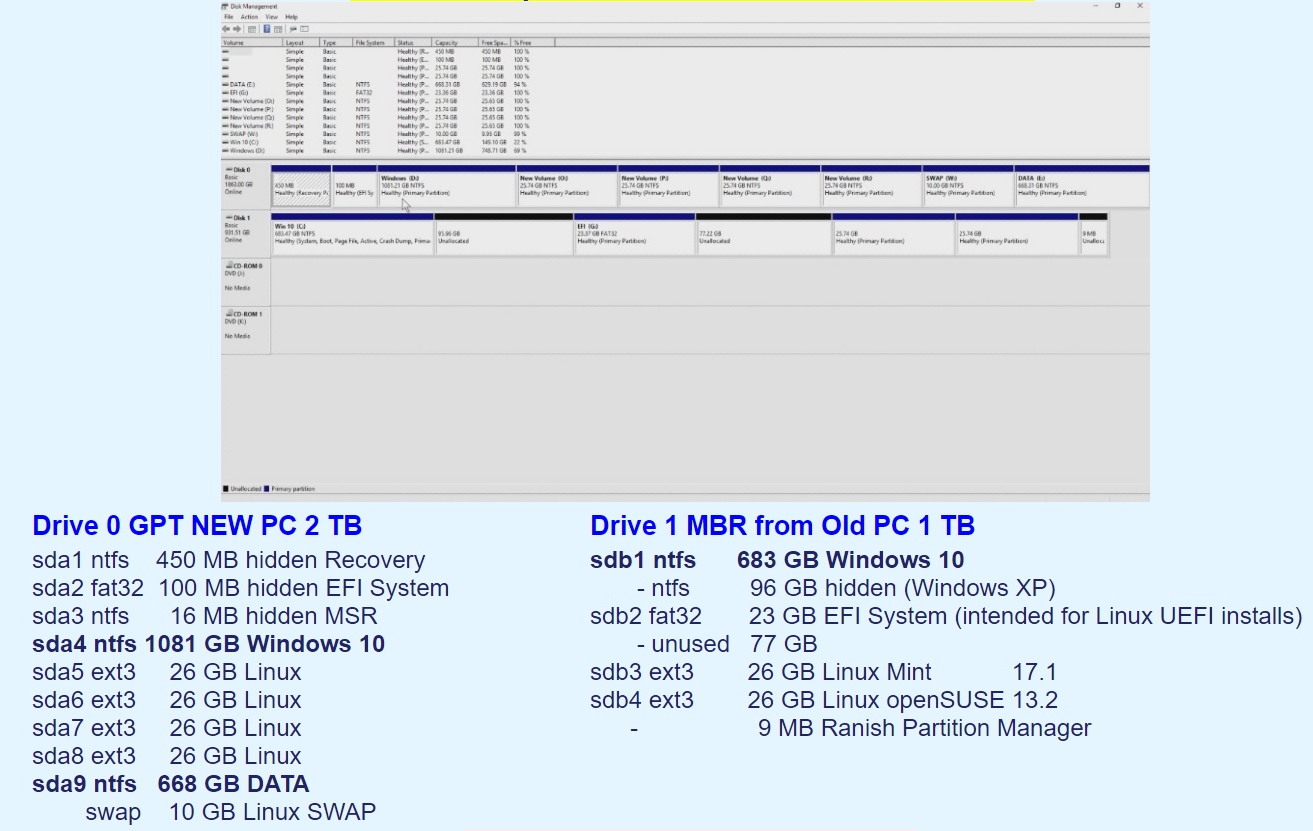Sort by the Type column header

pyautogui.click(x=336, y=43)
